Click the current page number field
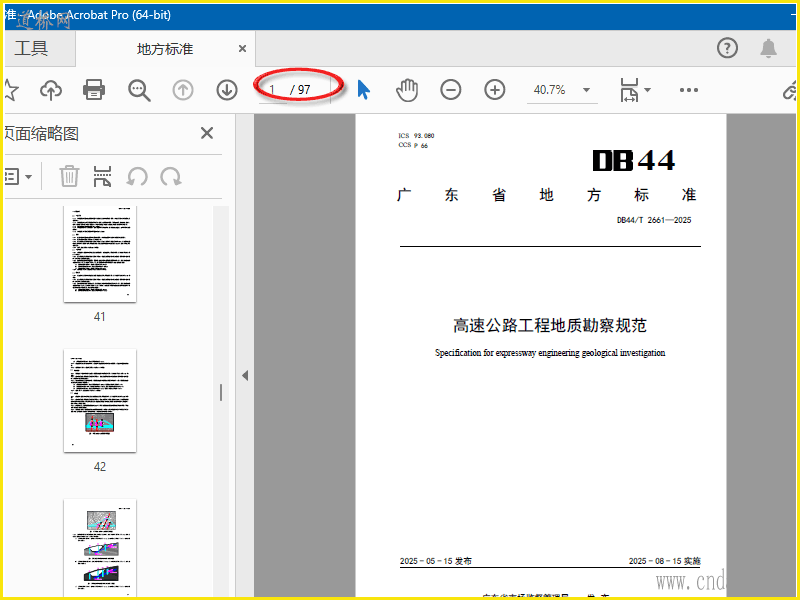Image resolution: width=800 pixels, height=600 pixels. point(272,90)
